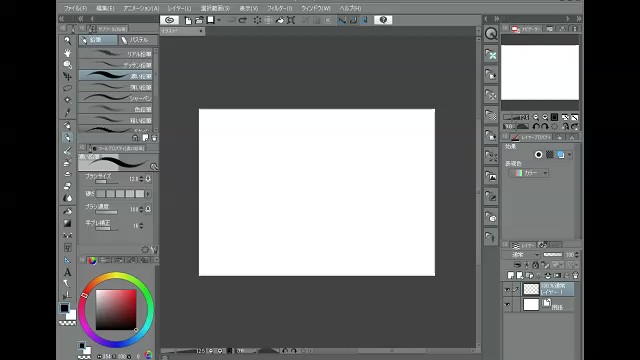Select the Airbrush tool
The height and width of the screenshot is (360, 640).
click(67, 163)
